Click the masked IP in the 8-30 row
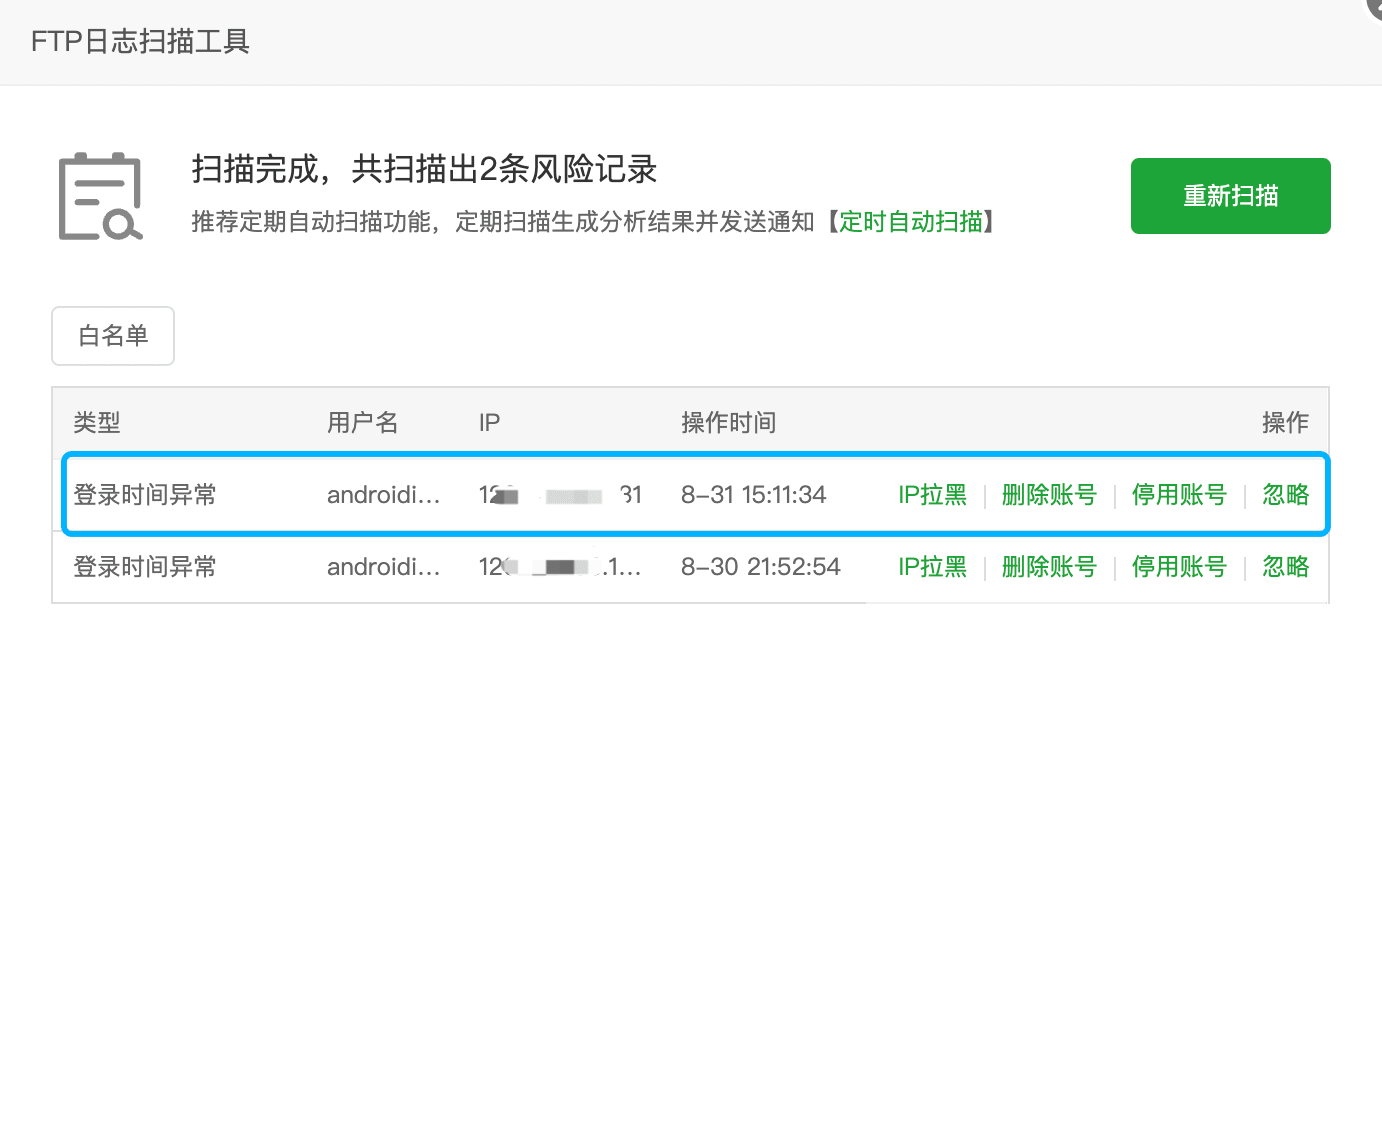The height and width of the screenshot is (1122, 1382). tap(560, 567)
